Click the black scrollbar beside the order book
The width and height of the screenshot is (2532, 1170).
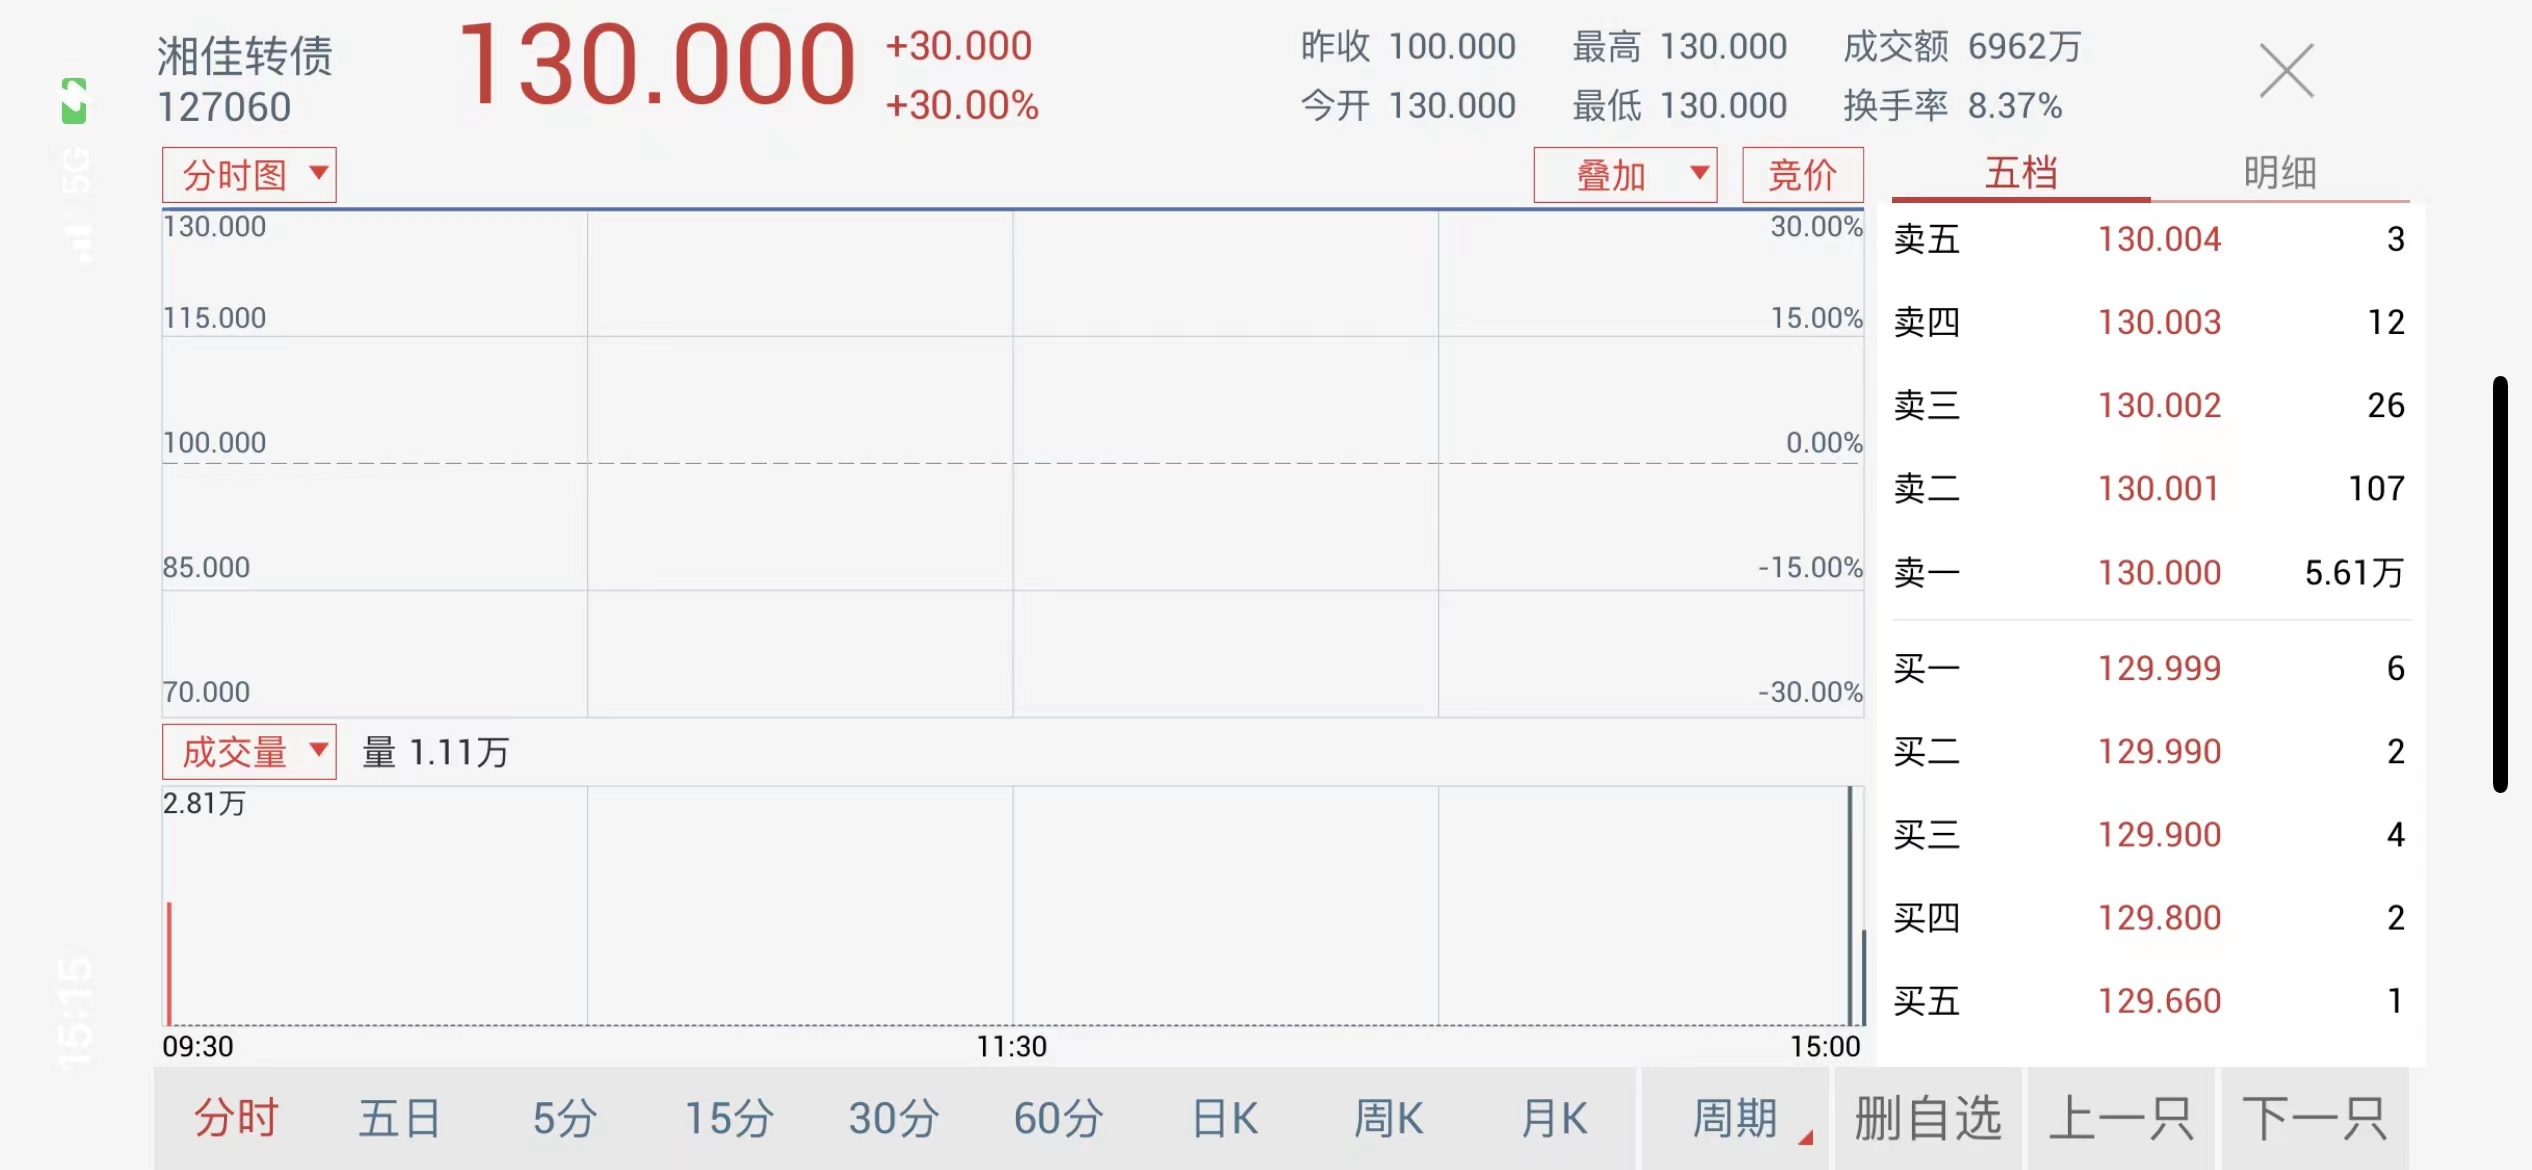(2500, 584)
